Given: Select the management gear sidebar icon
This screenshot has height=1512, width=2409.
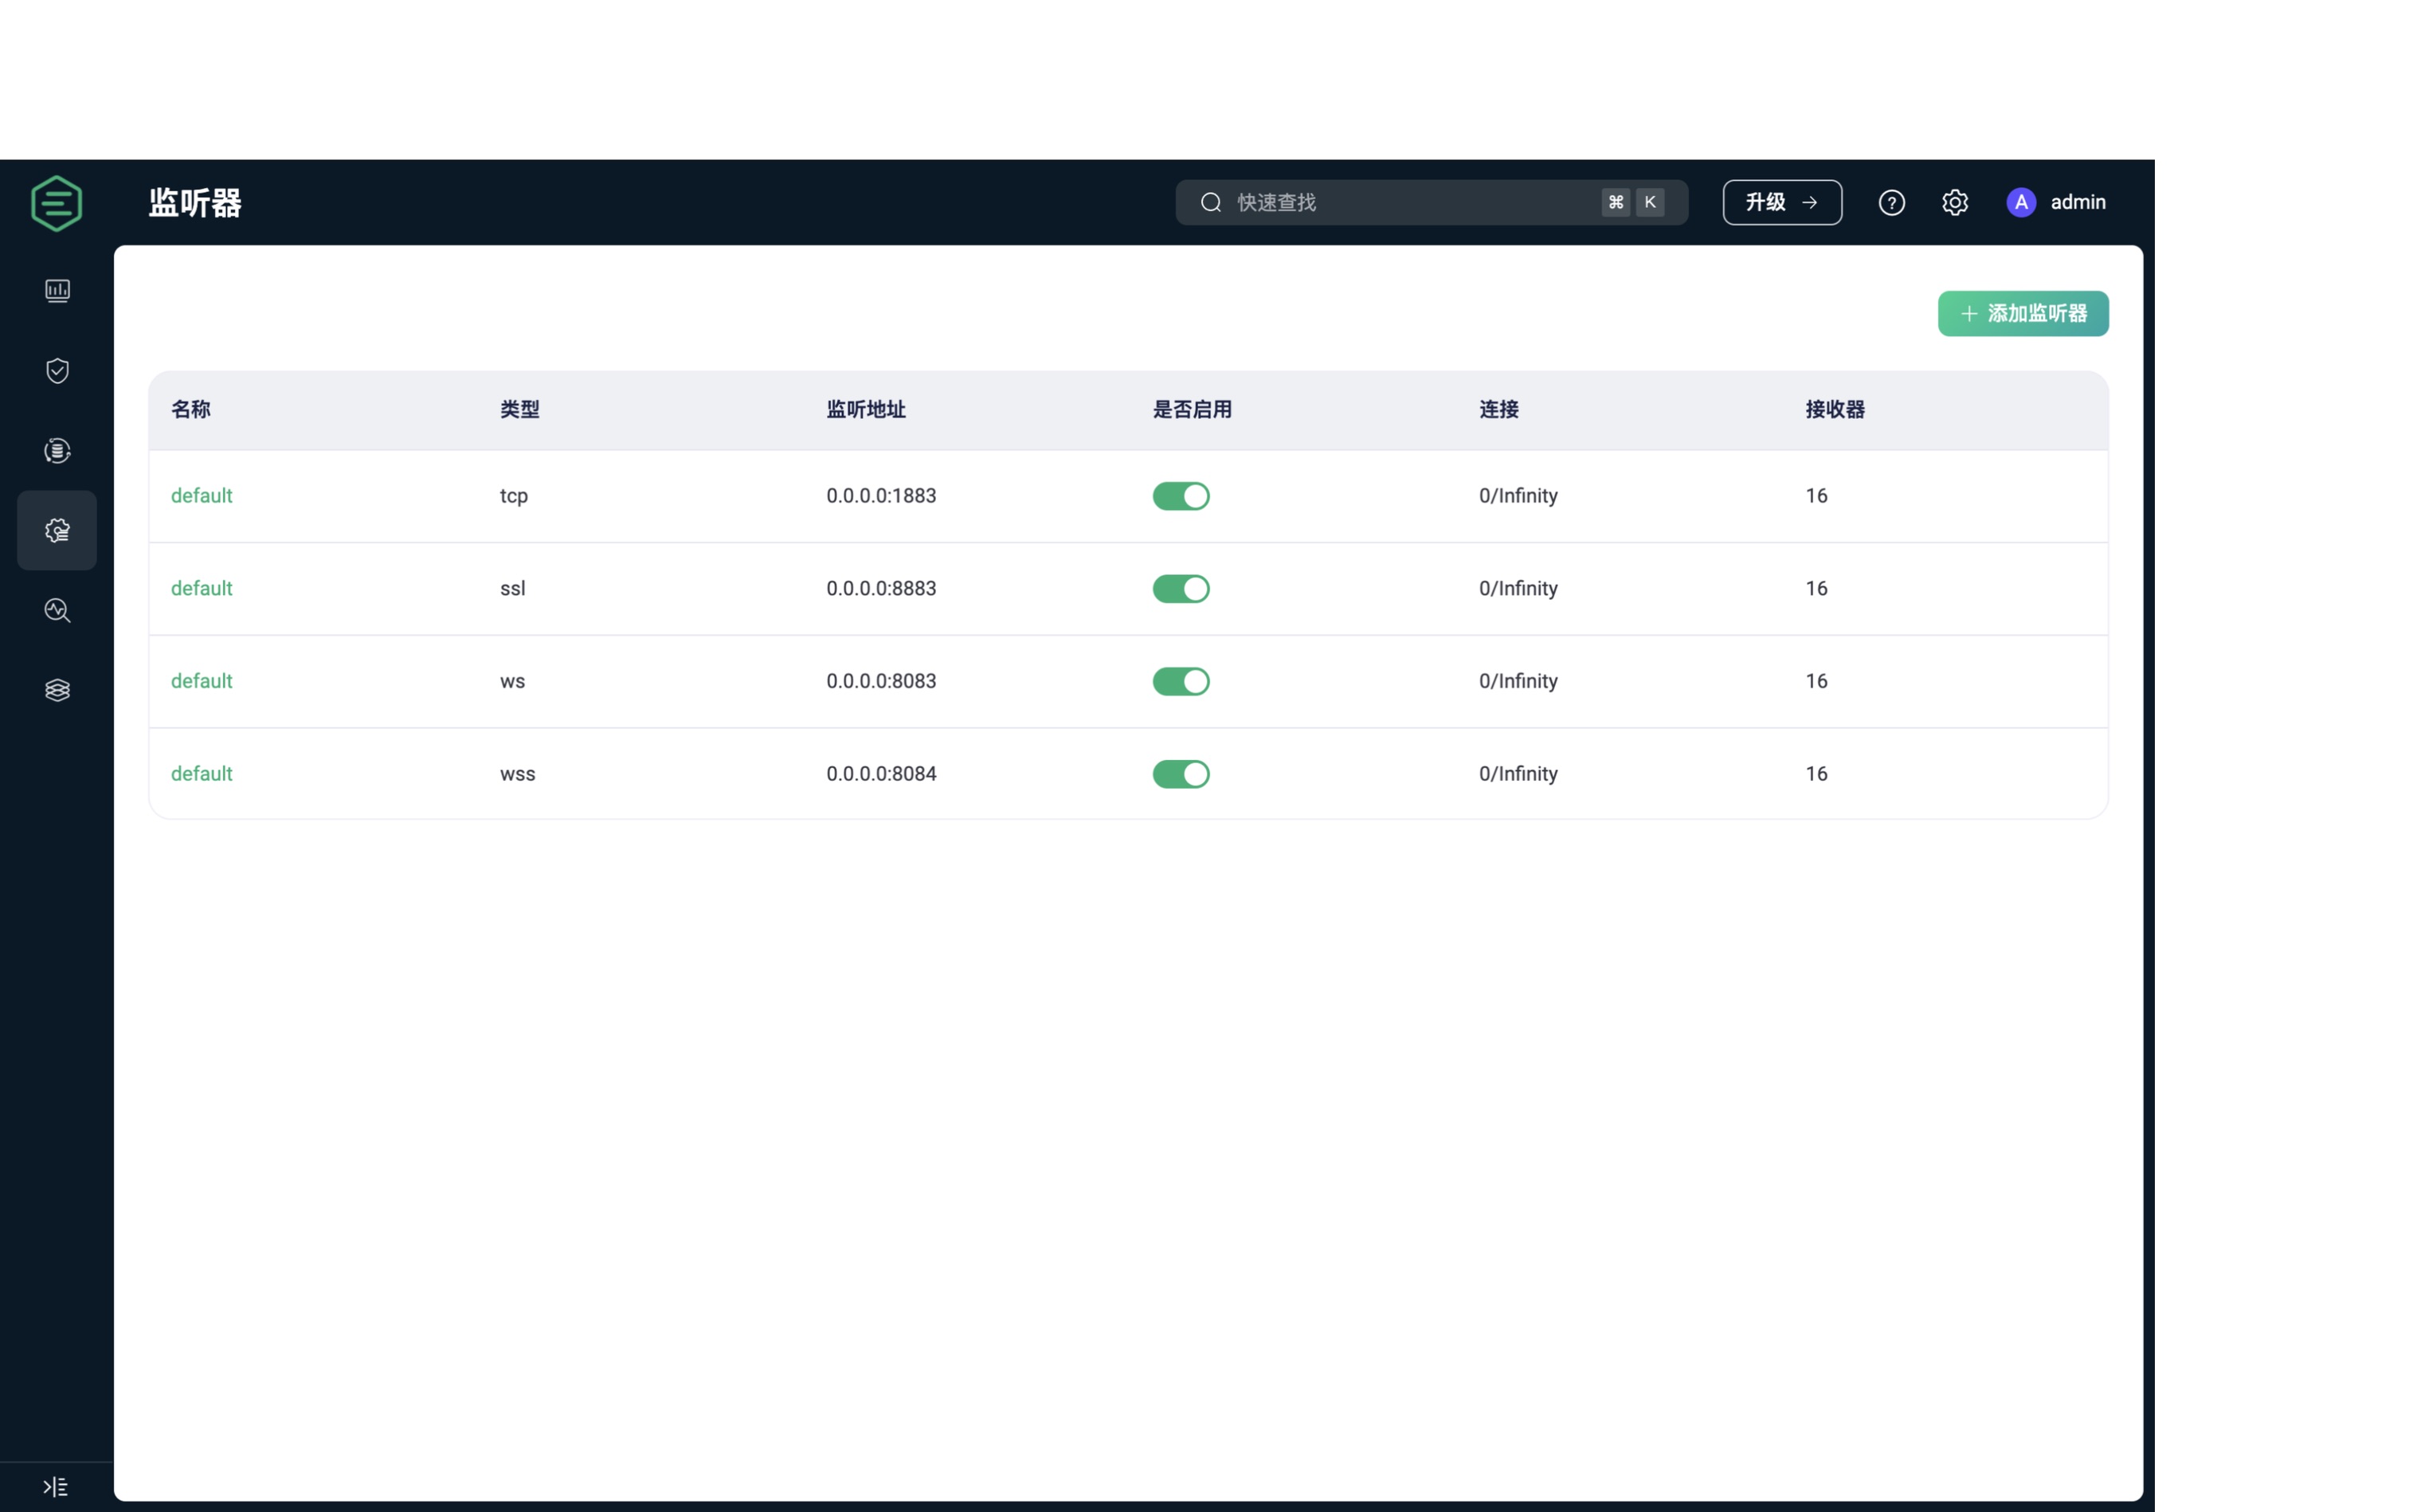Looking at the screenshot, I should (x=57, y=530).
